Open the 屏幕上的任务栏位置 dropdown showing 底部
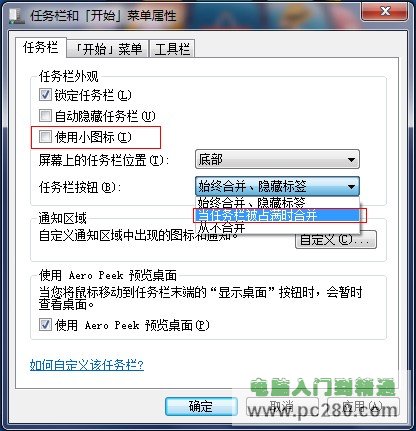The width and height of the screenshot is (416, 431). 277,159
